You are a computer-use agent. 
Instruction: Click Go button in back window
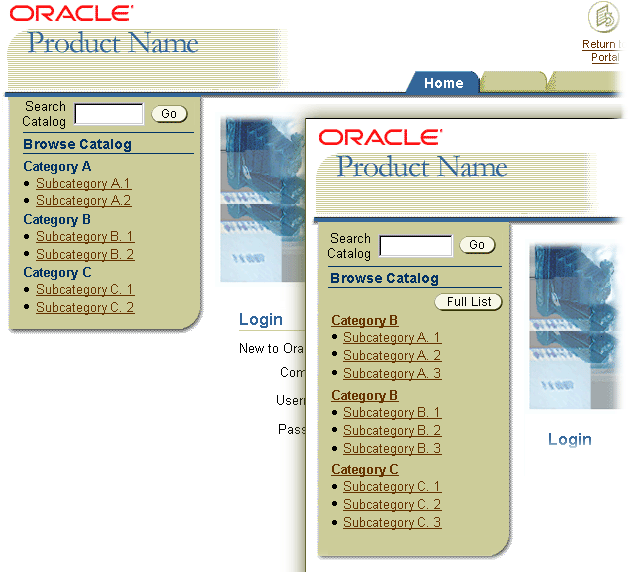coord(169,114)
